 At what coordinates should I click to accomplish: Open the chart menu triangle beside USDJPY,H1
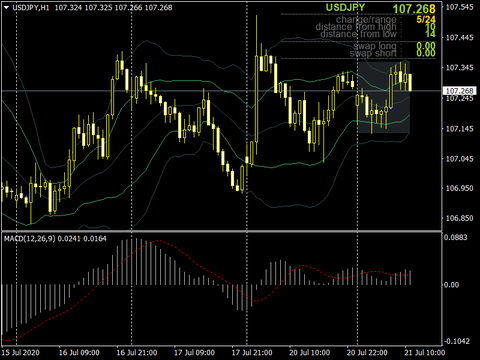[6, 7]
